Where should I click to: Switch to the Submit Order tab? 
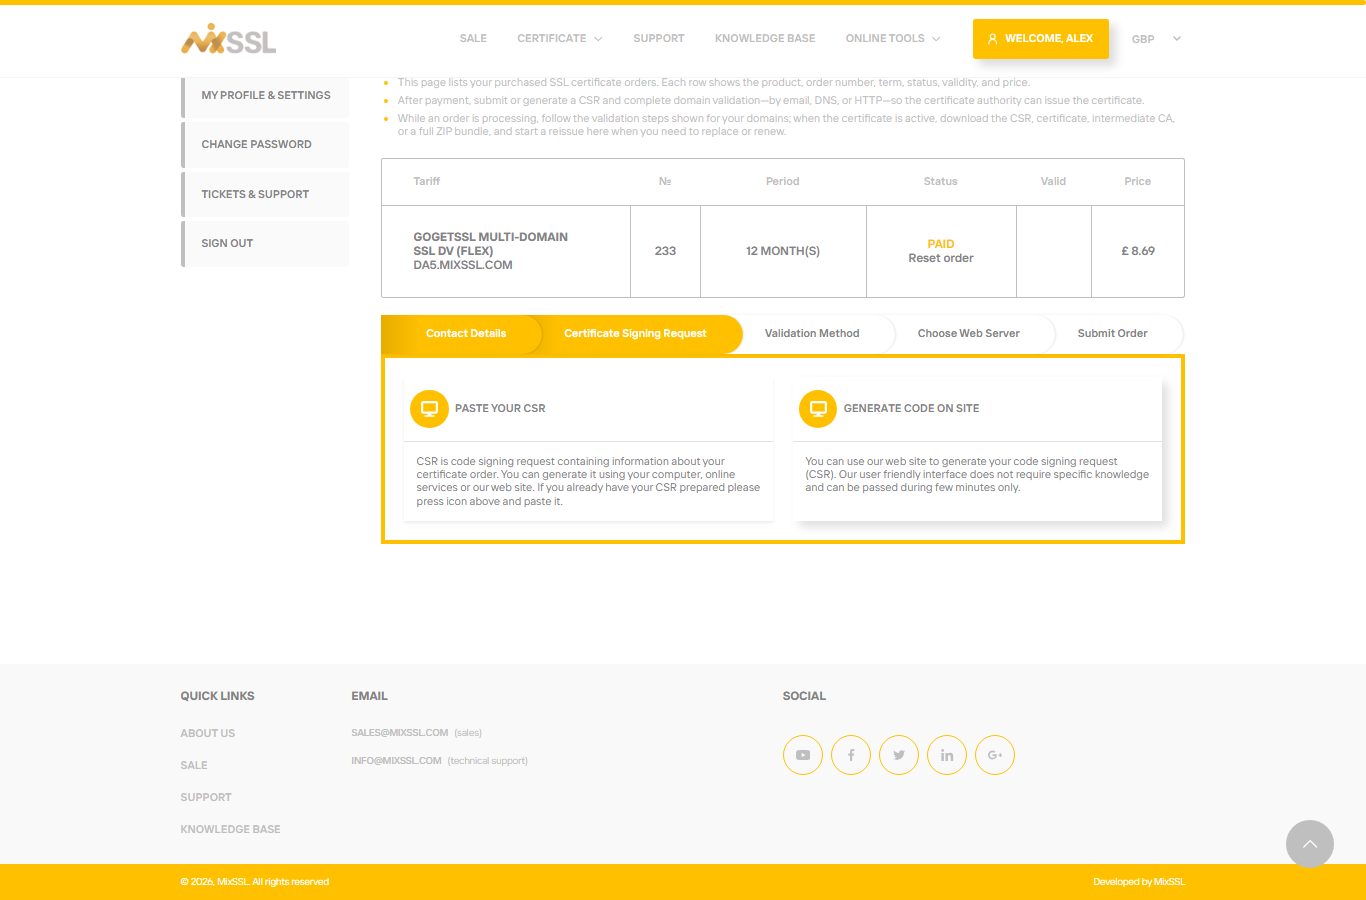tap(1112, 333)
